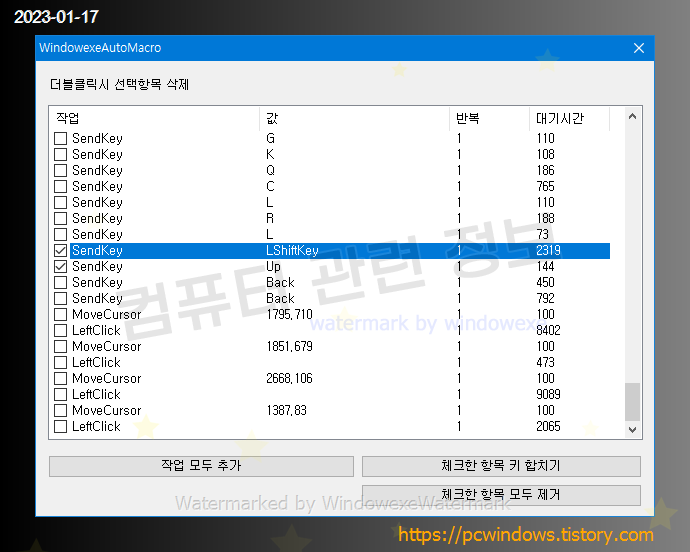The image size is (690, 552).
Task: Click the scrollbar up arrow in the list
Action: point(632,117)
